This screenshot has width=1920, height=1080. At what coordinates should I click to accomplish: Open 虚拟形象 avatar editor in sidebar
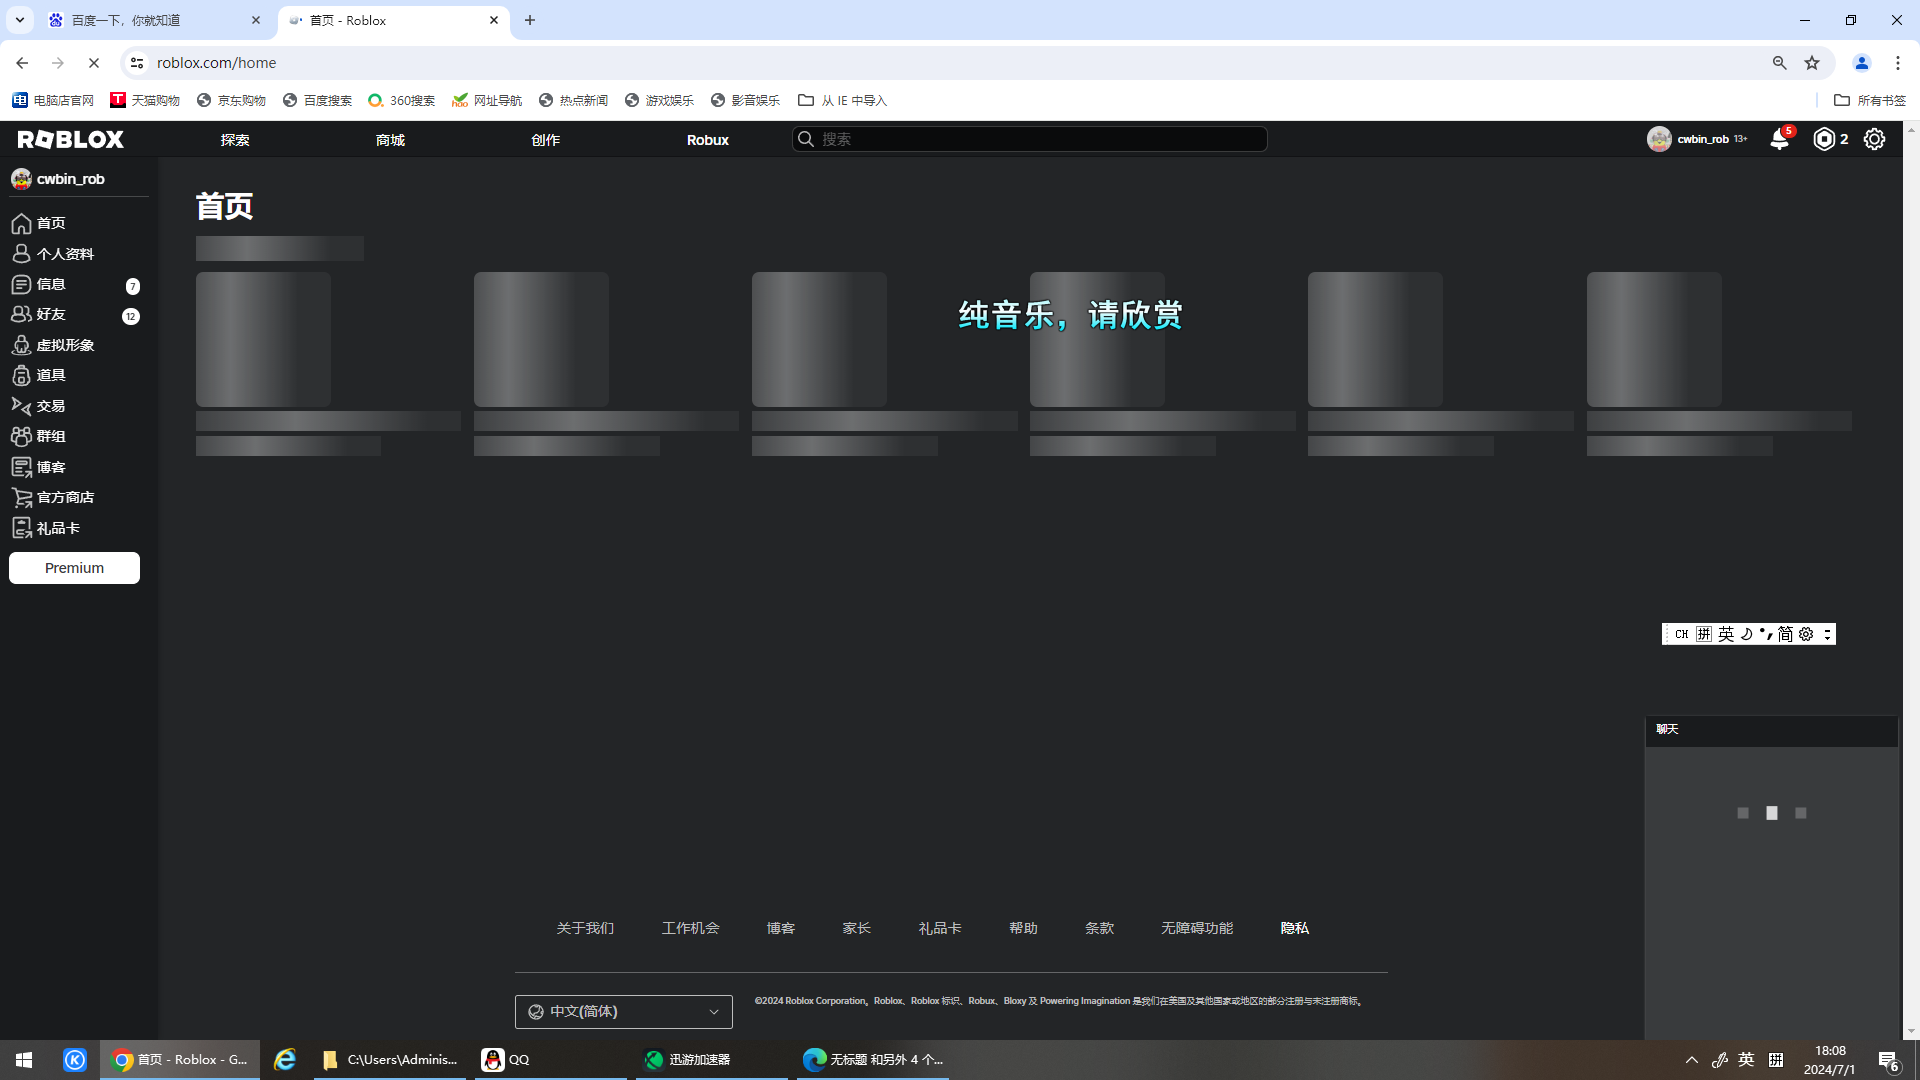pyautogui.click(x=52, y=345)
